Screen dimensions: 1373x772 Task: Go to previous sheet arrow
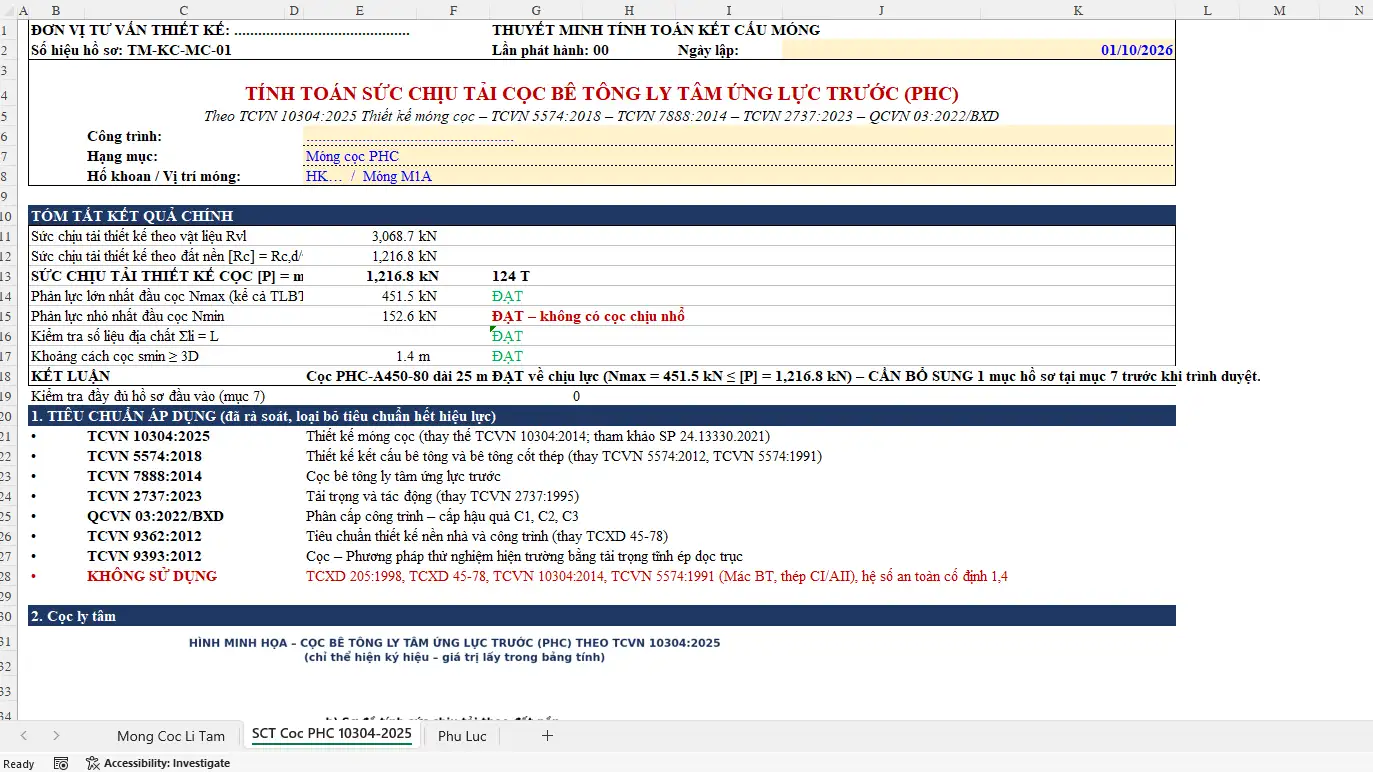24,736
